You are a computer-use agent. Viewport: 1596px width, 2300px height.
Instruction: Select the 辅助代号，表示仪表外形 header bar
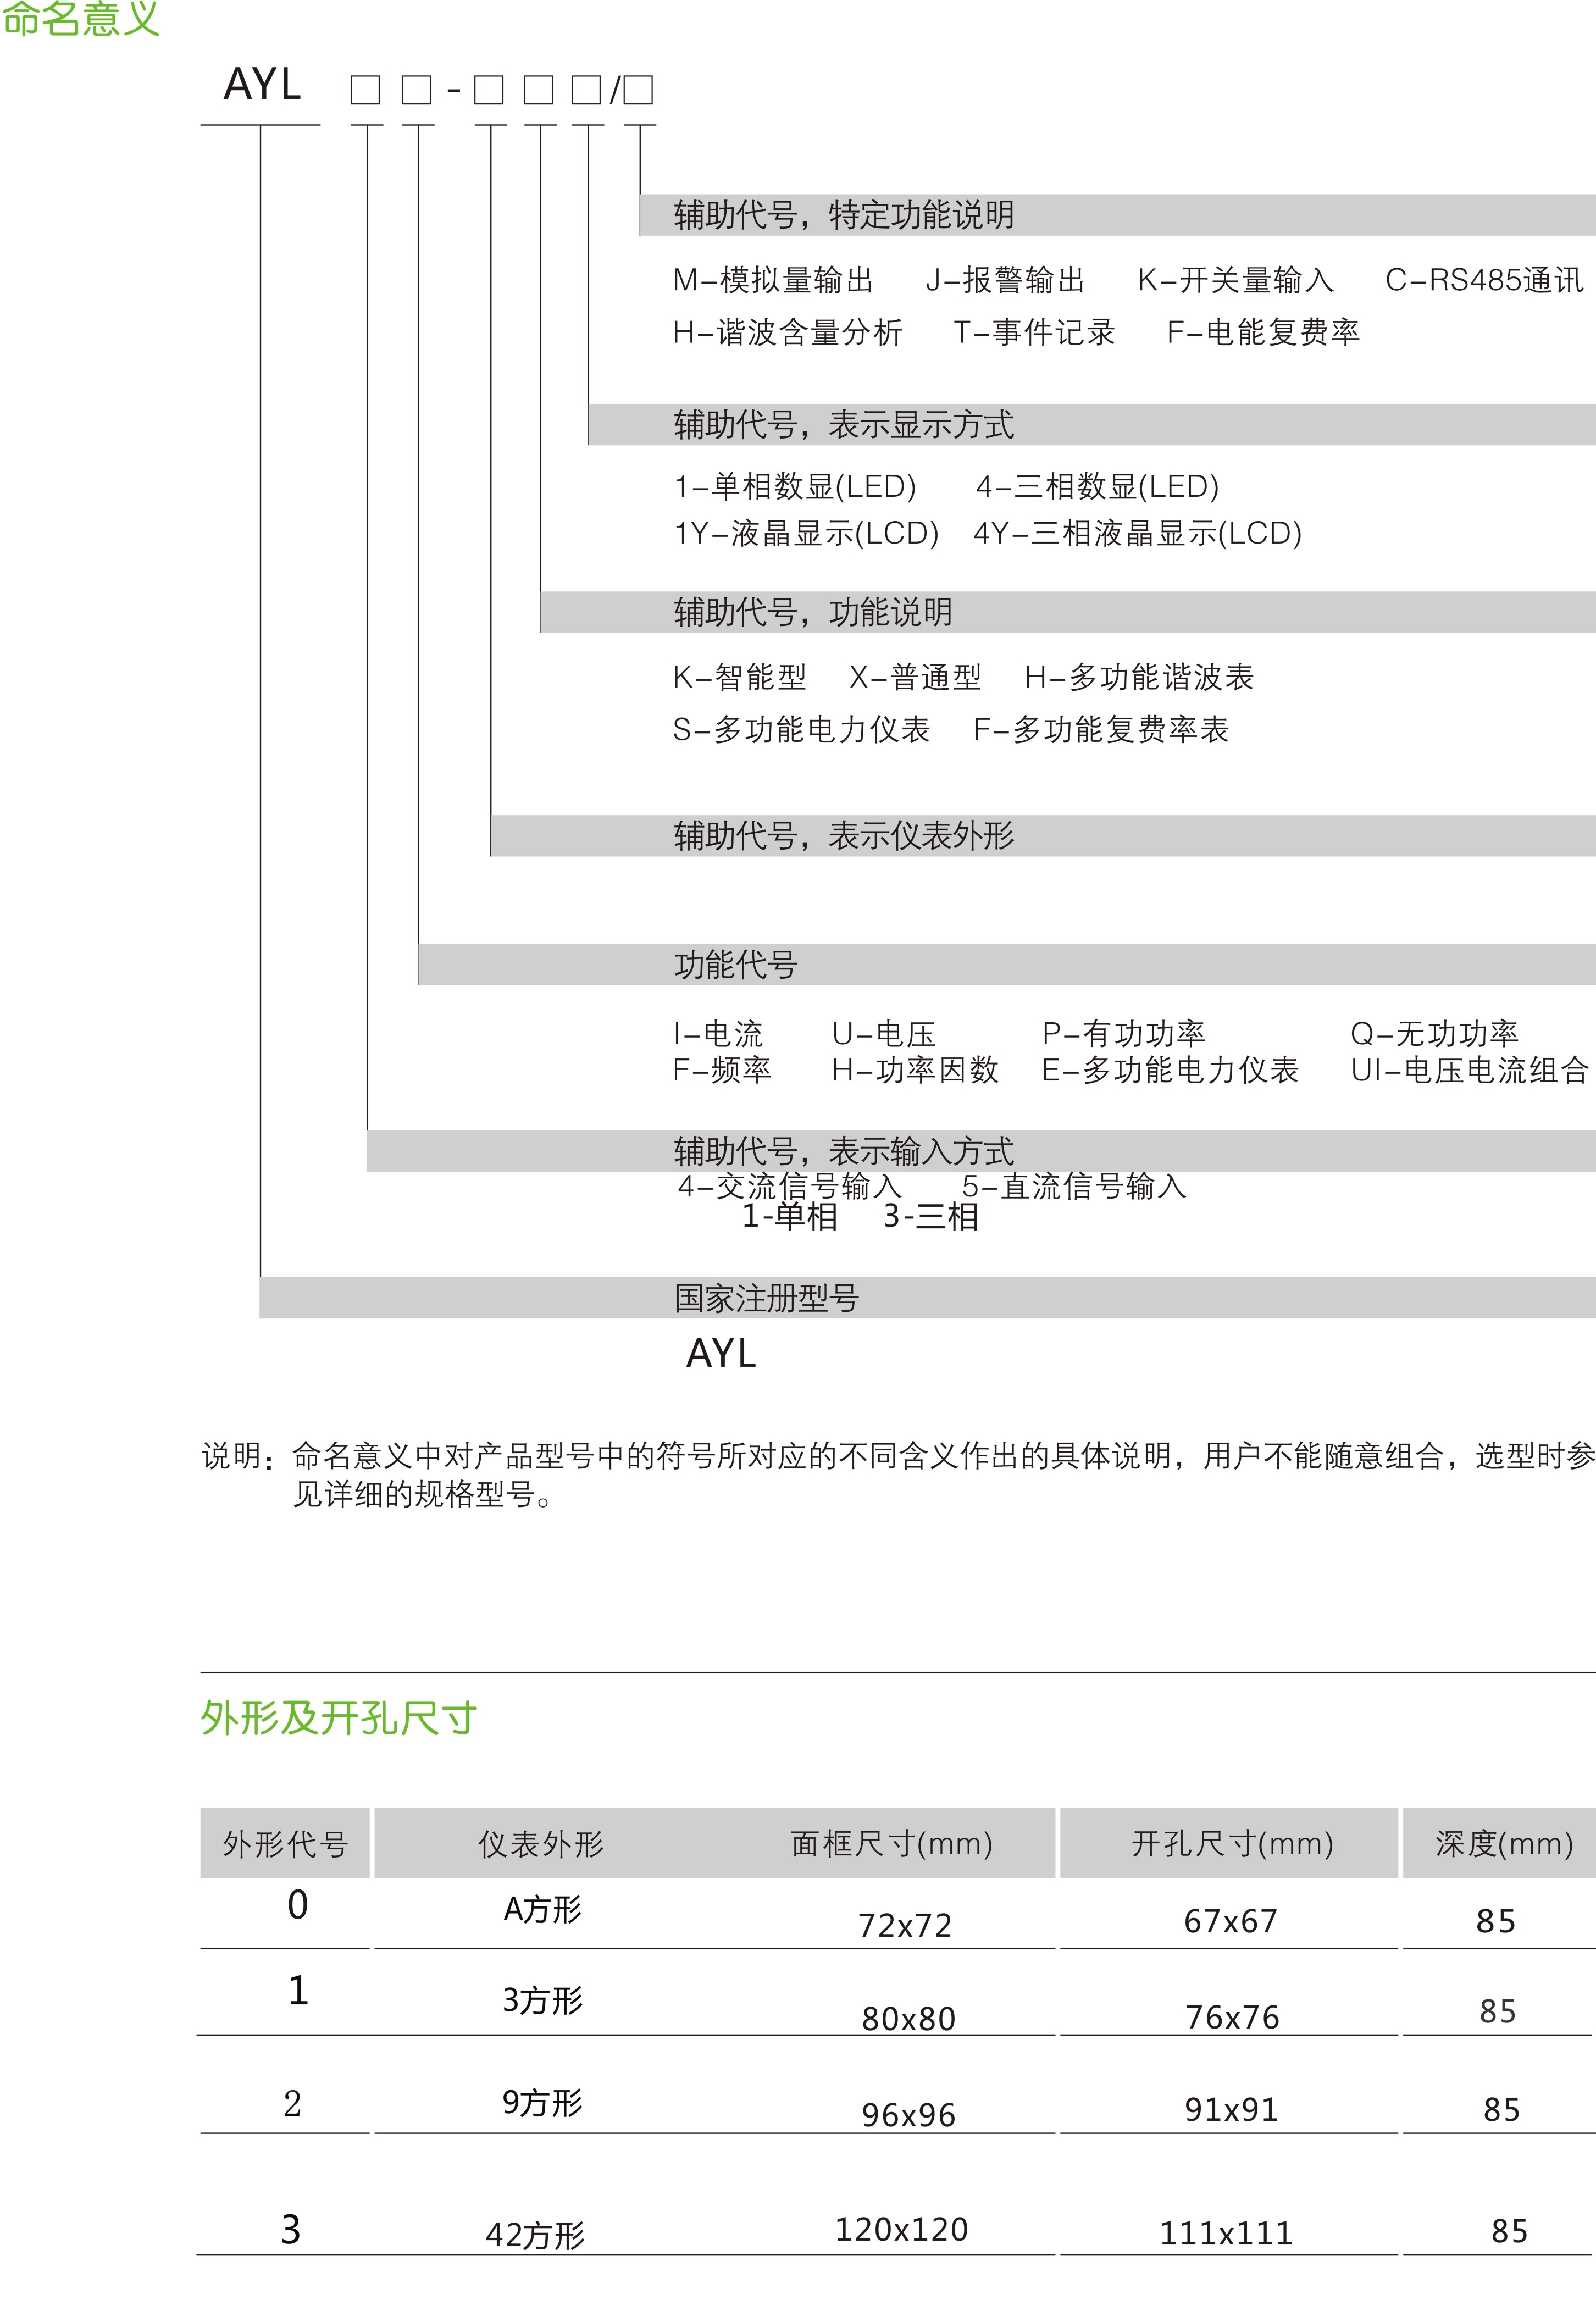coord(1043,836)
